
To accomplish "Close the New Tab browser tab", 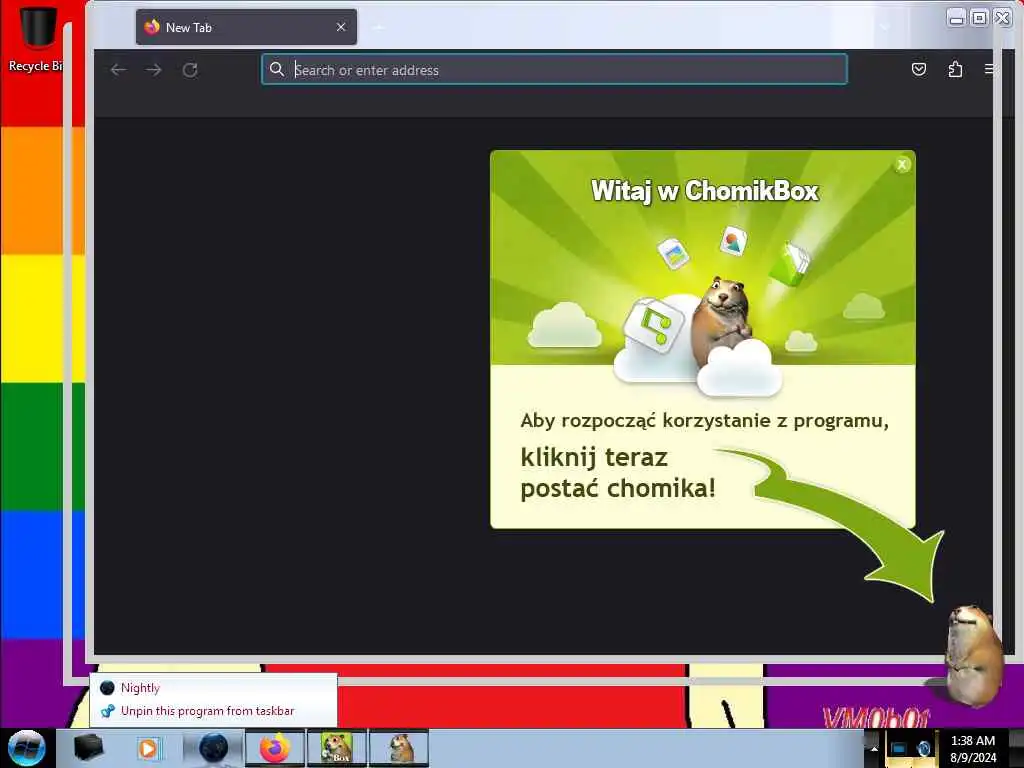I will 341,27.
